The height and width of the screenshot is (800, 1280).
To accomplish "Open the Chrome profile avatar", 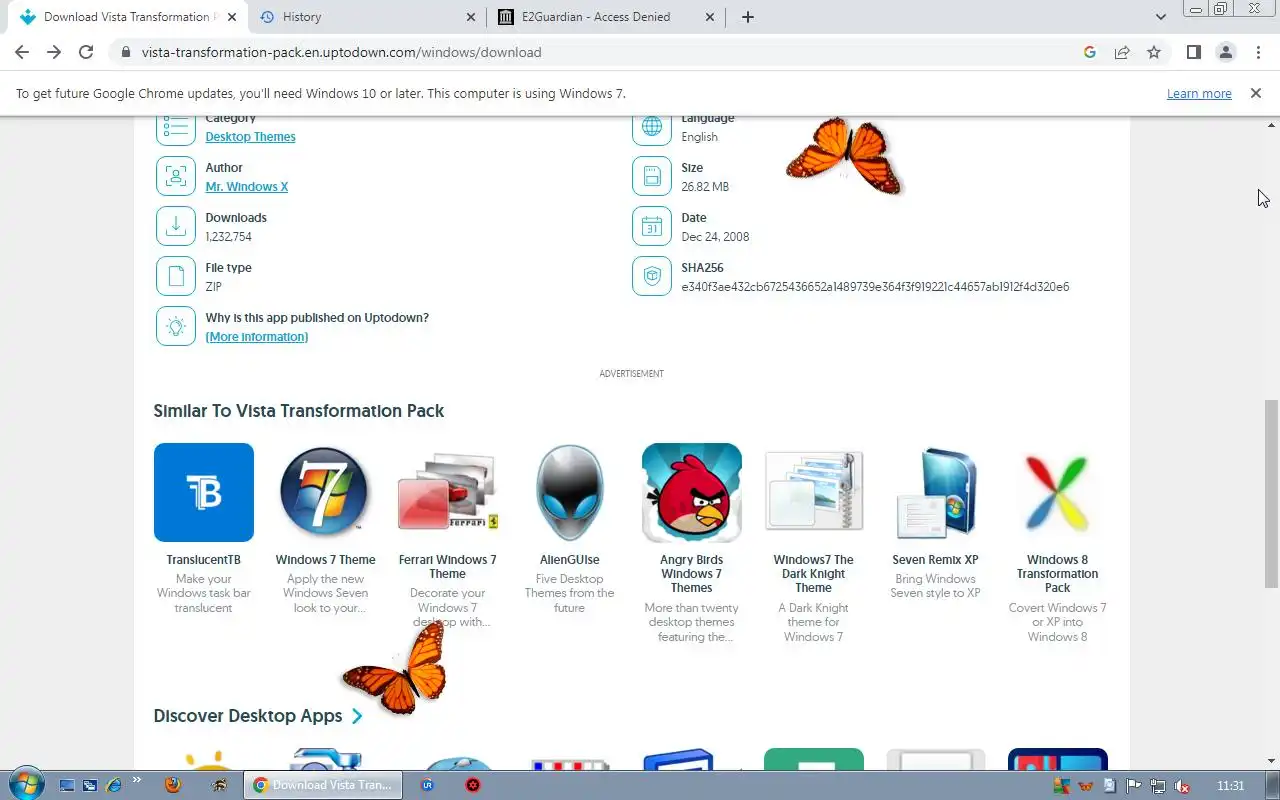I will 1225,52.
